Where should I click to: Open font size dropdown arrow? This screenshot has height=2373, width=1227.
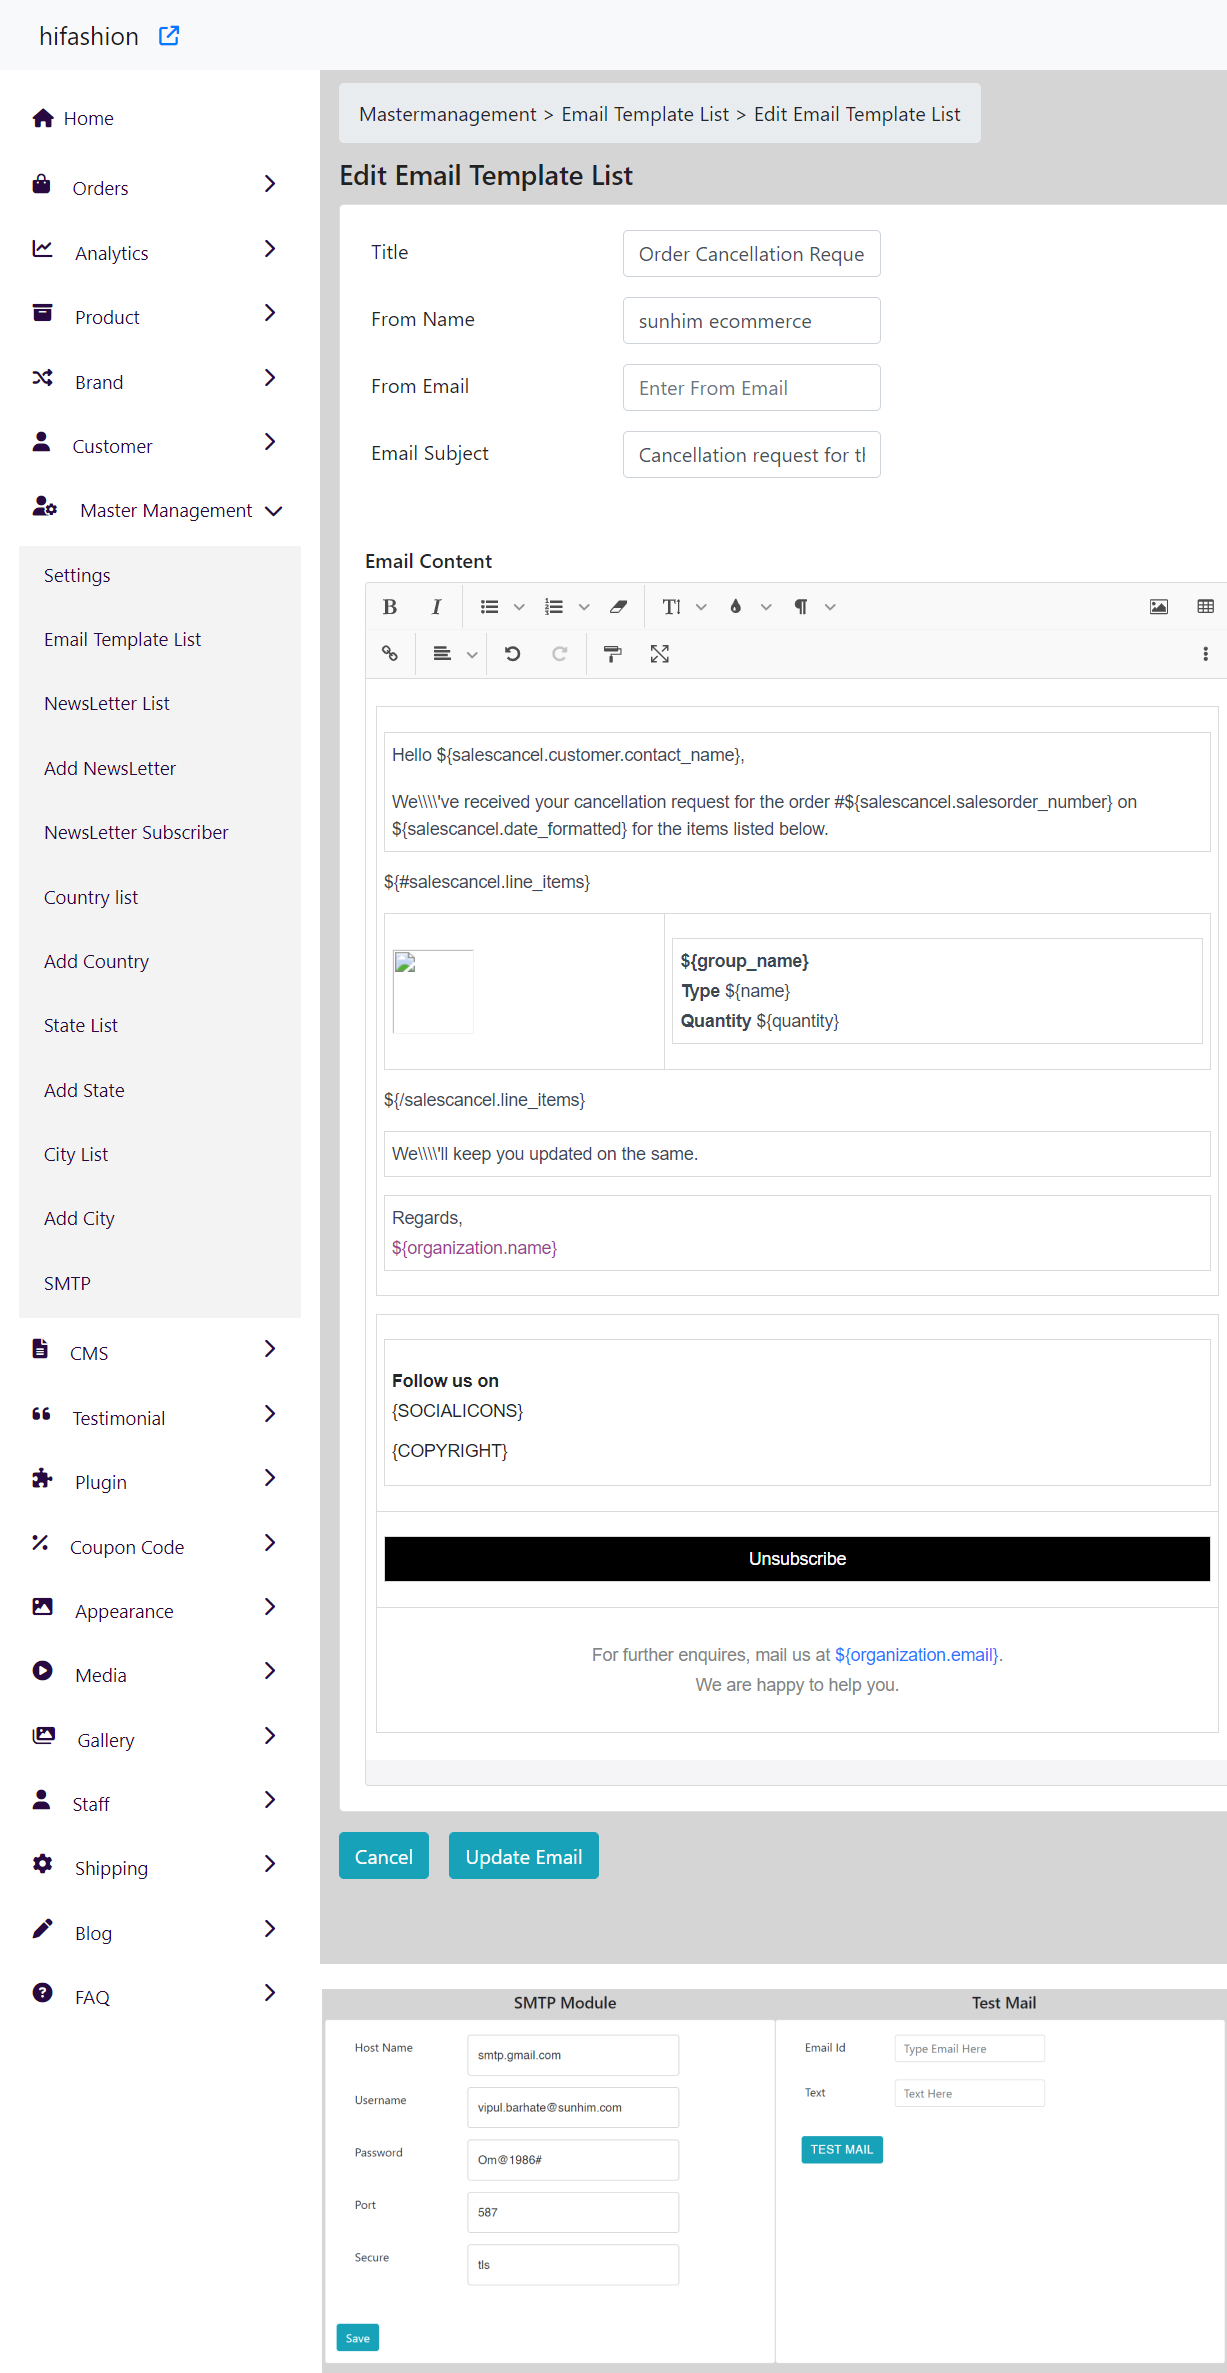(701, 607)
